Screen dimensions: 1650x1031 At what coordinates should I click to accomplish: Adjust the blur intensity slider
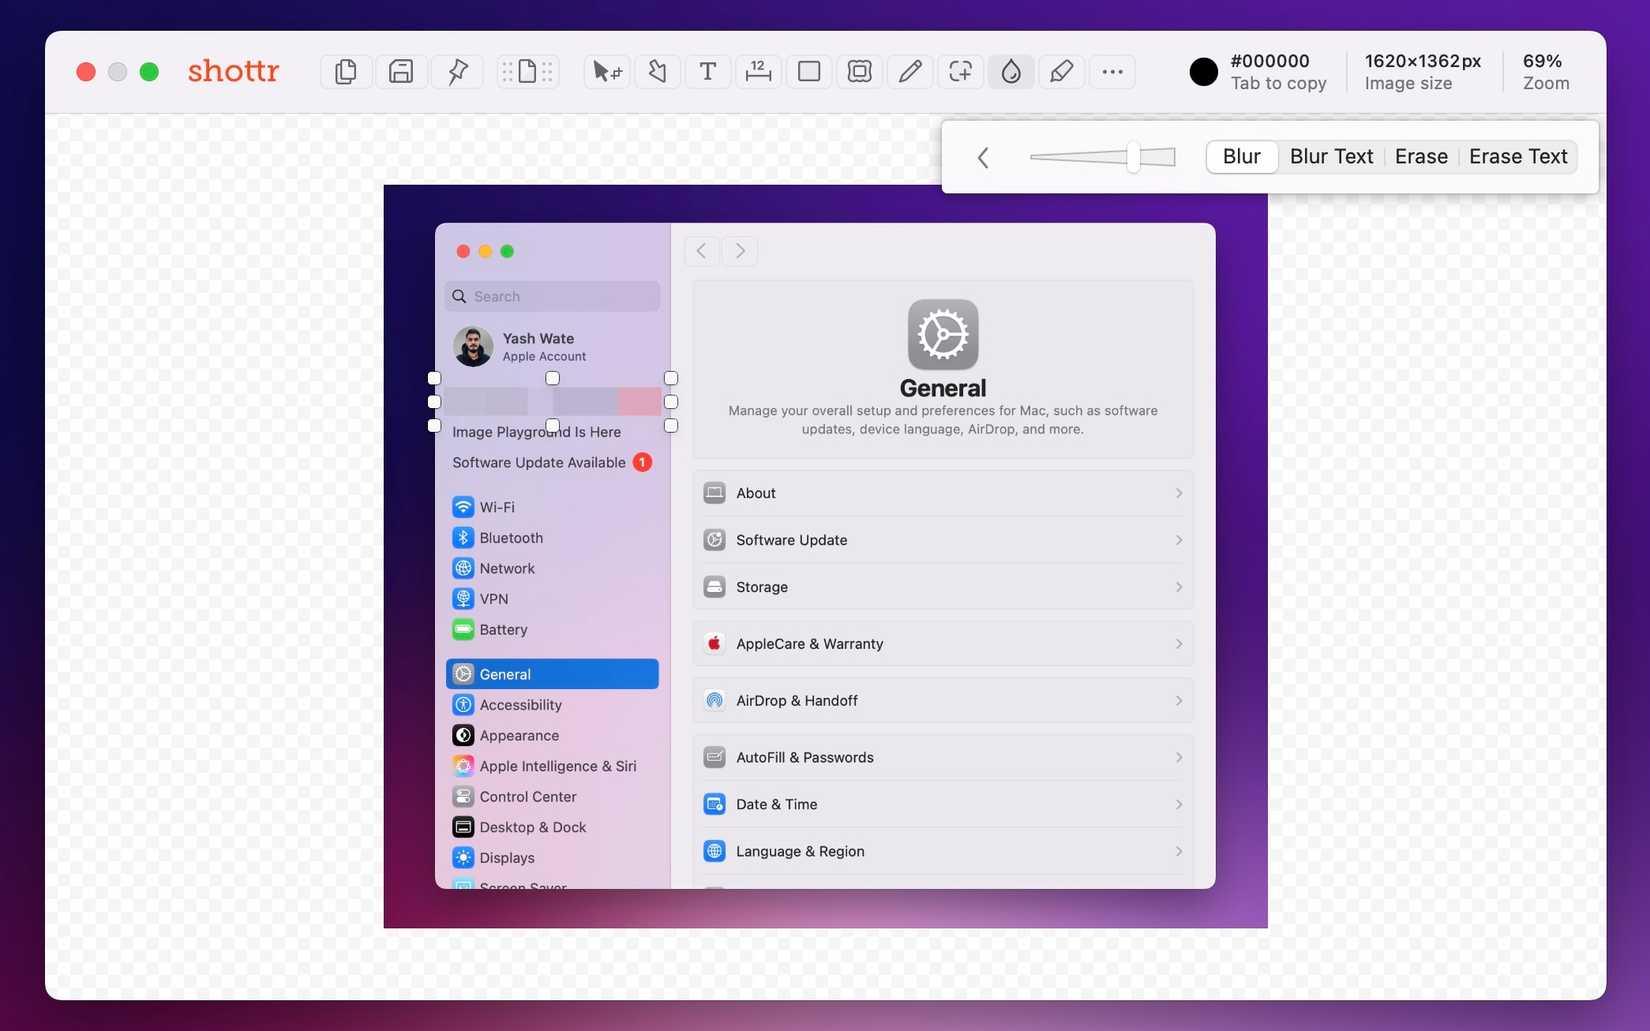tap(1132, 156)
